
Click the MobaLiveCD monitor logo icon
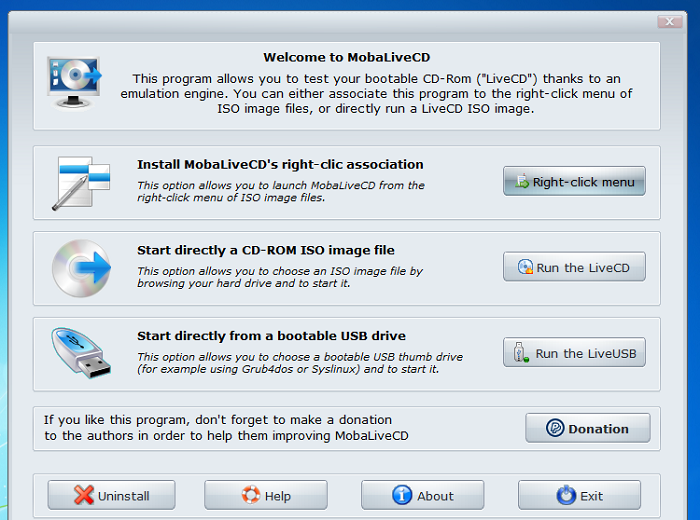[x=75, y=82]
